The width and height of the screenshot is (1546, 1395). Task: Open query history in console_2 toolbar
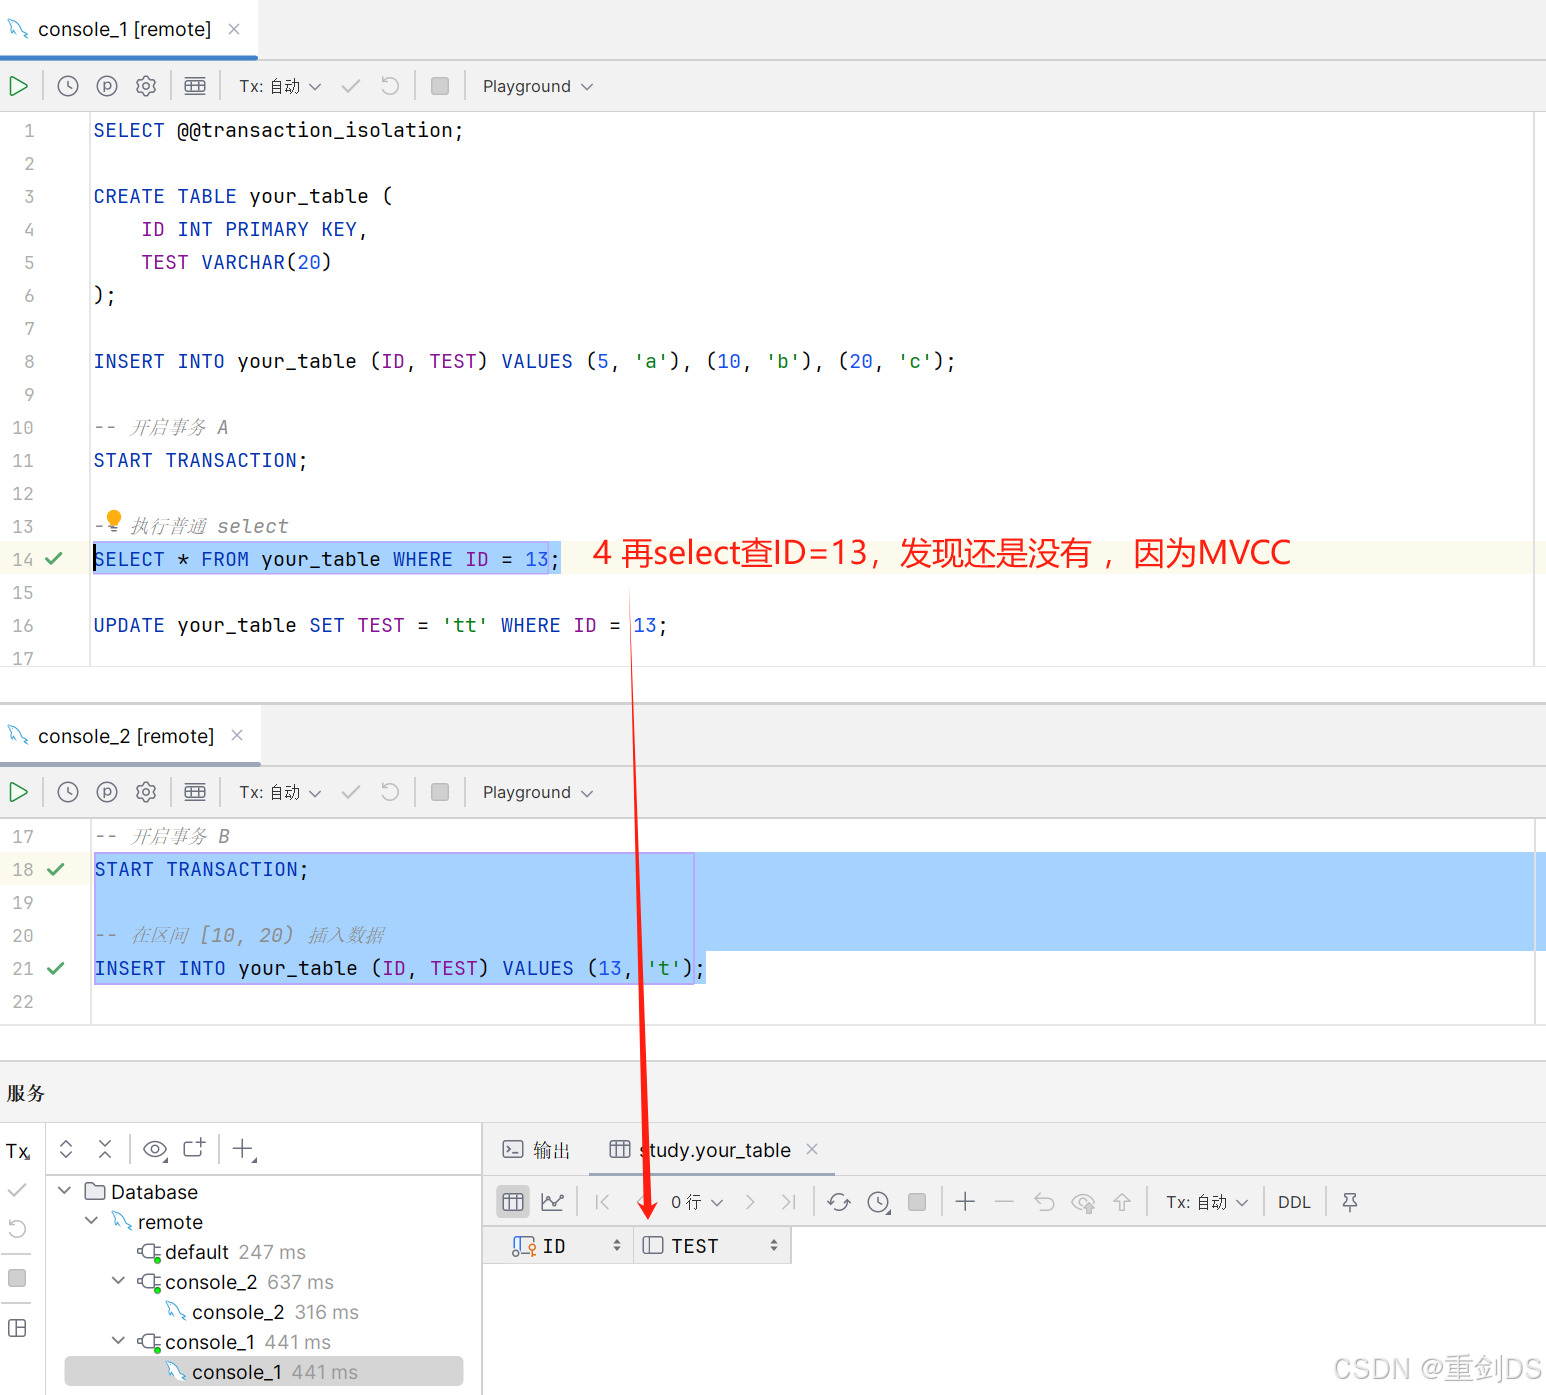click(68, 792)
